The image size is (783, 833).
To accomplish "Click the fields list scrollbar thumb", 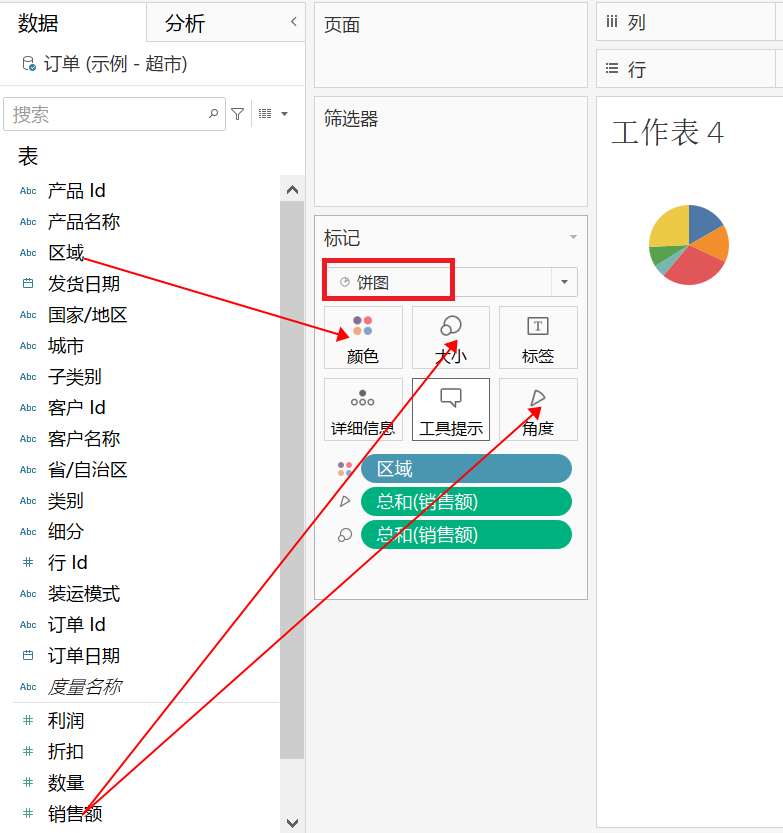I will (x=292, y=480).
